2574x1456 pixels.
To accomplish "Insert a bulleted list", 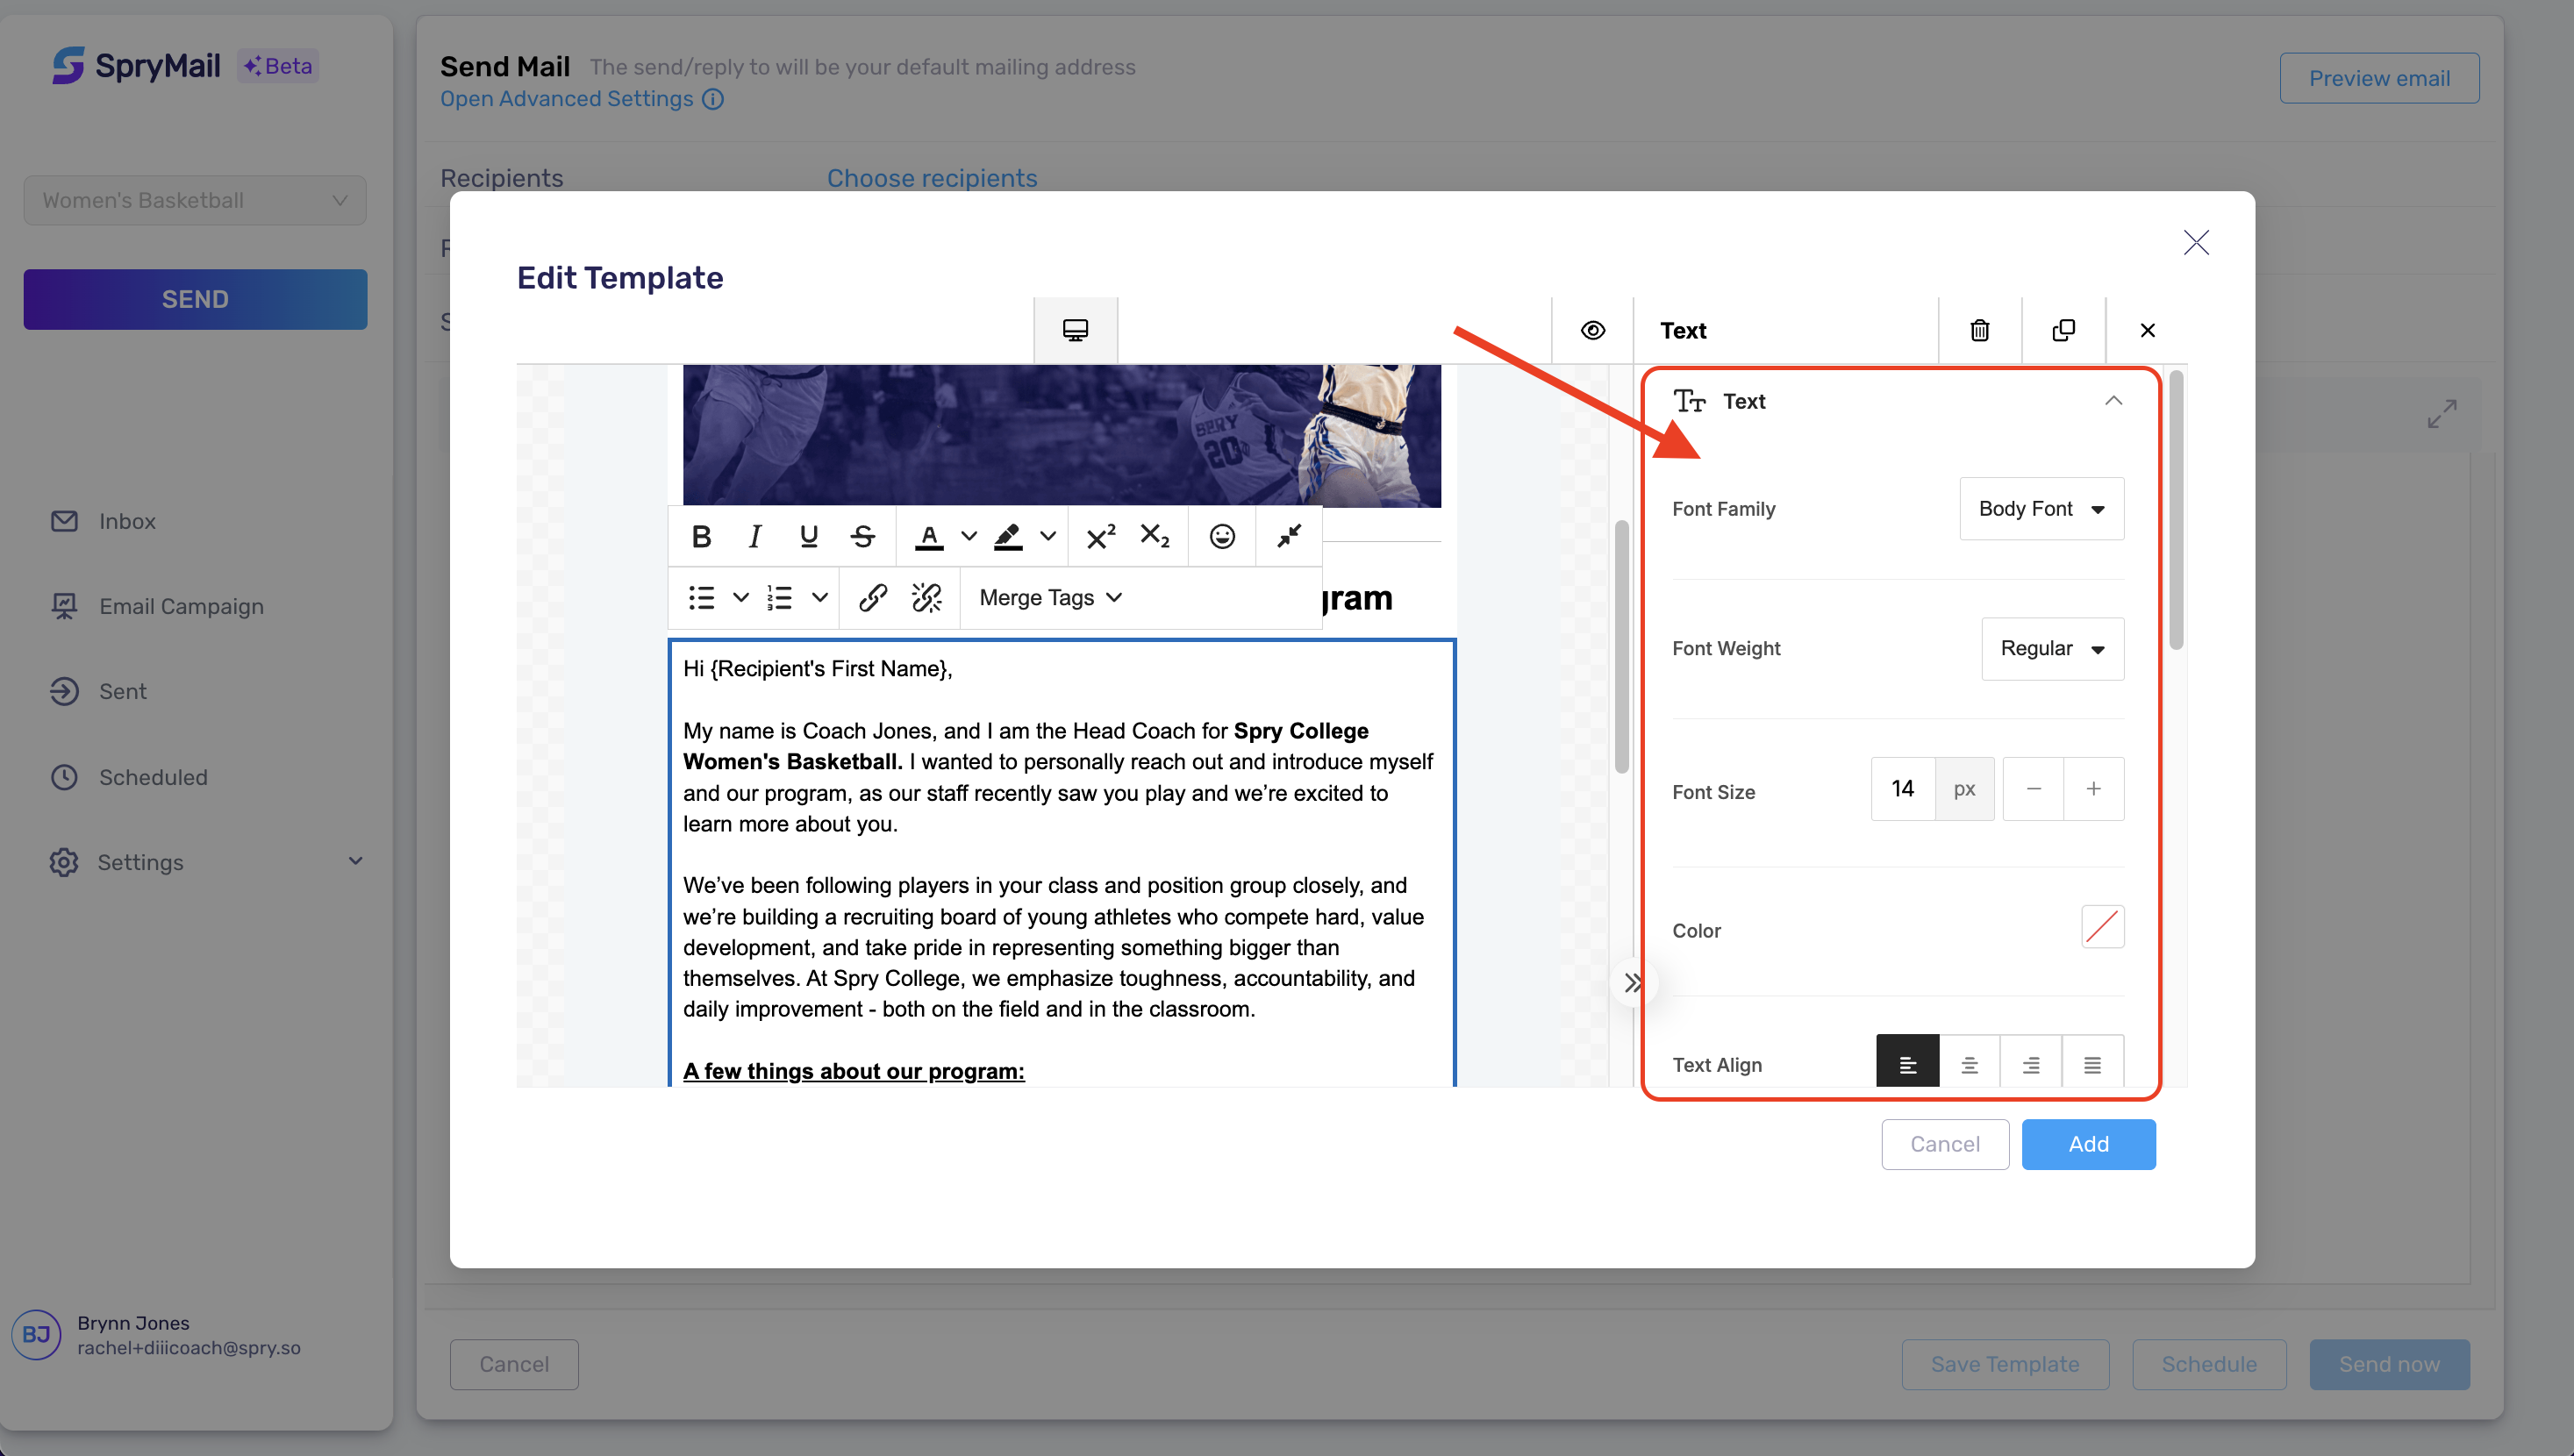I will coord(702,598).
